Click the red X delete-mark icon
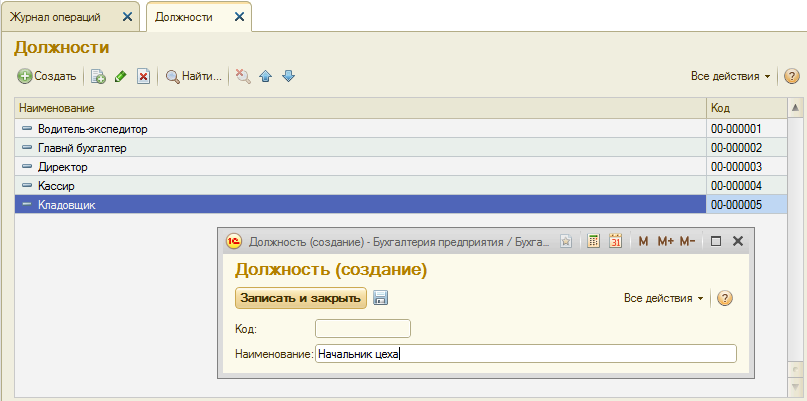Viewport: 807px width, 401px height. point(143,76)
